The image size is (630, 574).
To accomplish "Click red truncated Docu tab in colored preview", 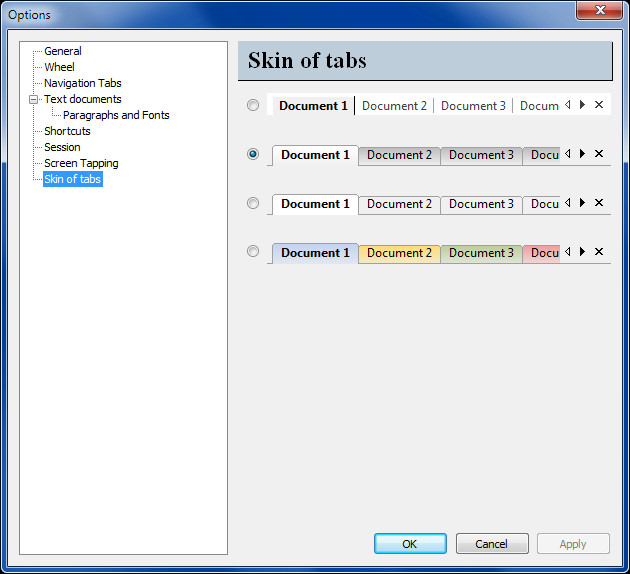I will 542,253.
